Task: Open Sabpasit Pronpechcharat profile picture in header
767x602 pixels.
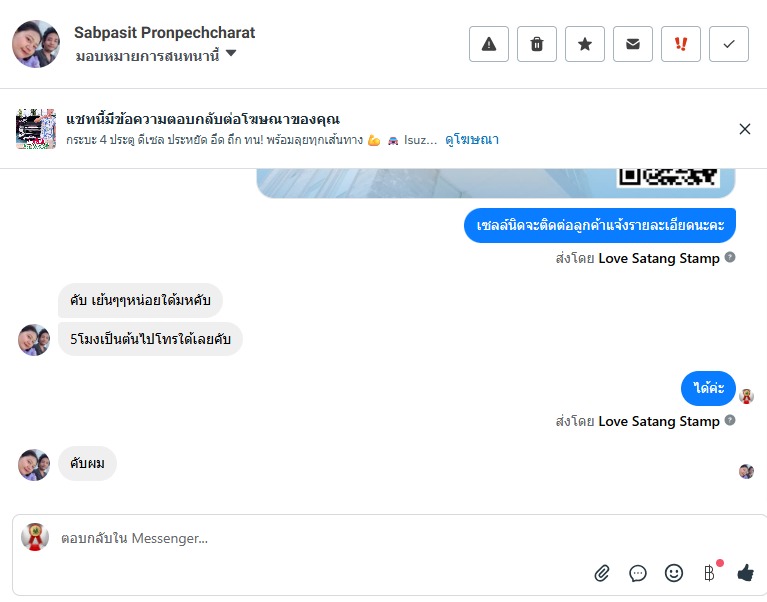Action: click(x=36, y=44)
